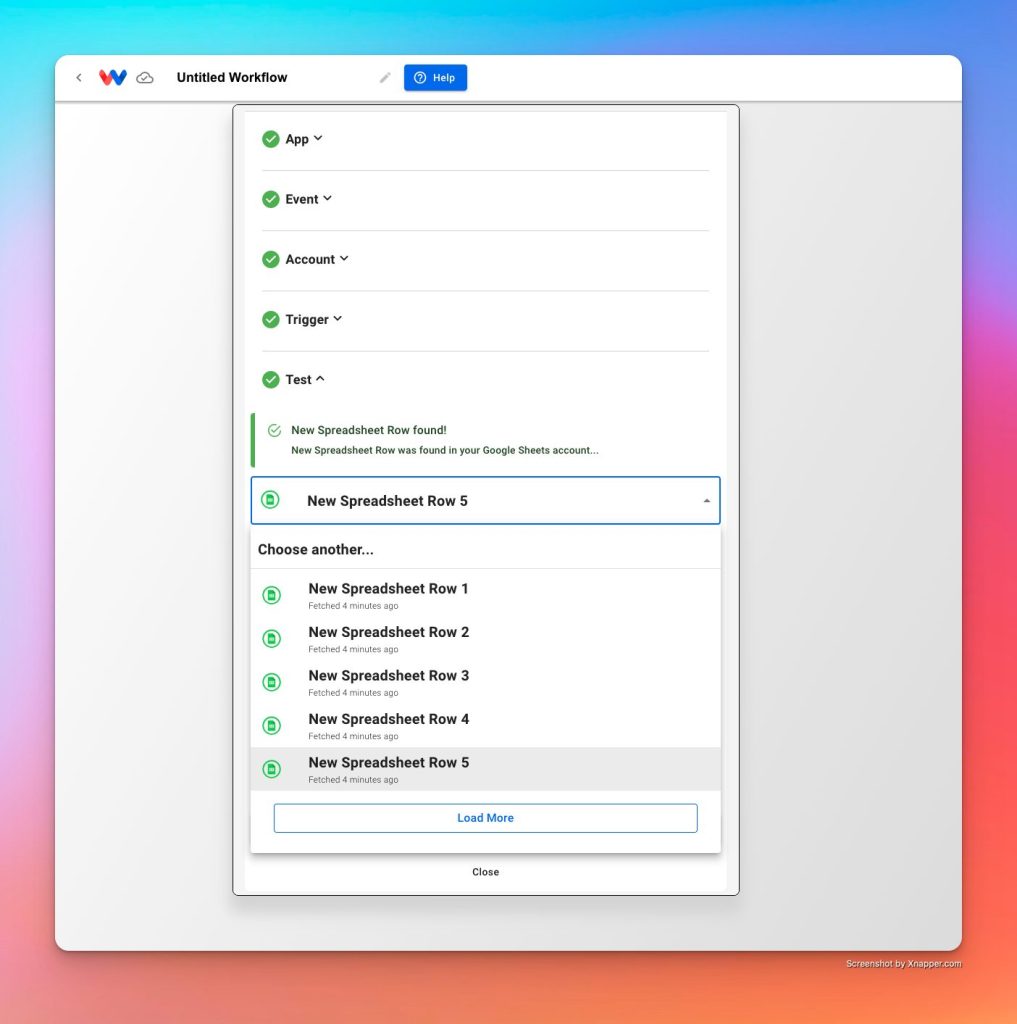The image size is (1017, 1024).
Task: Edit workflow name with pencil icon
Action: (385, 78)
